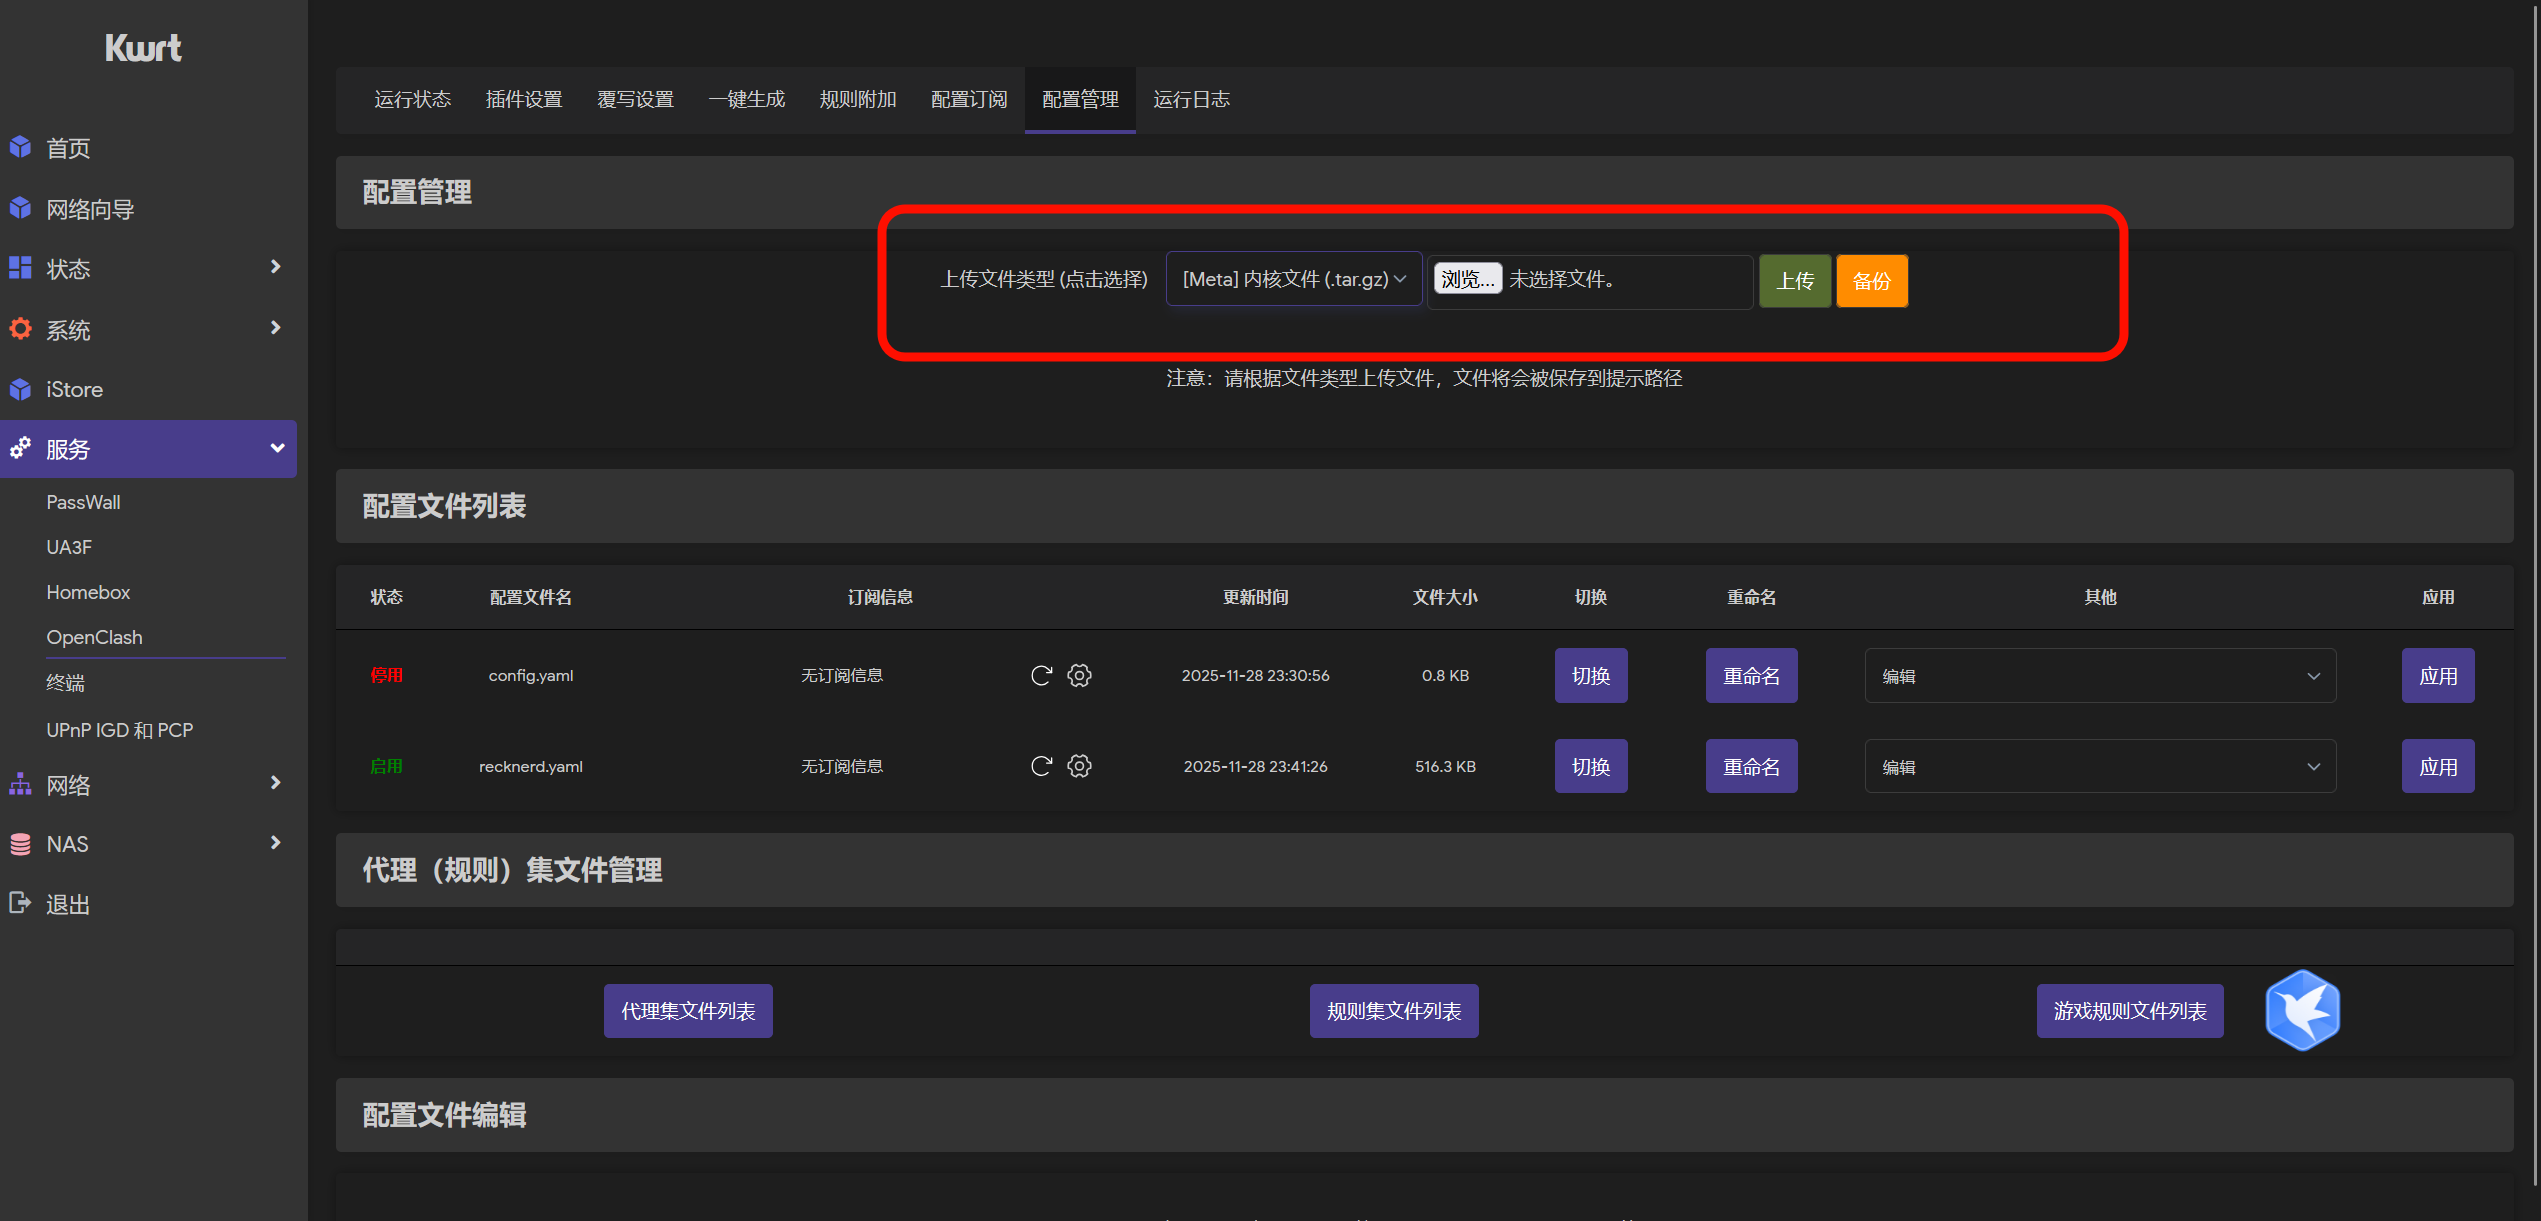Screen dimensions: 2541x1221
Task: Open the settings gear for recknerd.yaml subscription
Action: click(x=1079, y=766)
